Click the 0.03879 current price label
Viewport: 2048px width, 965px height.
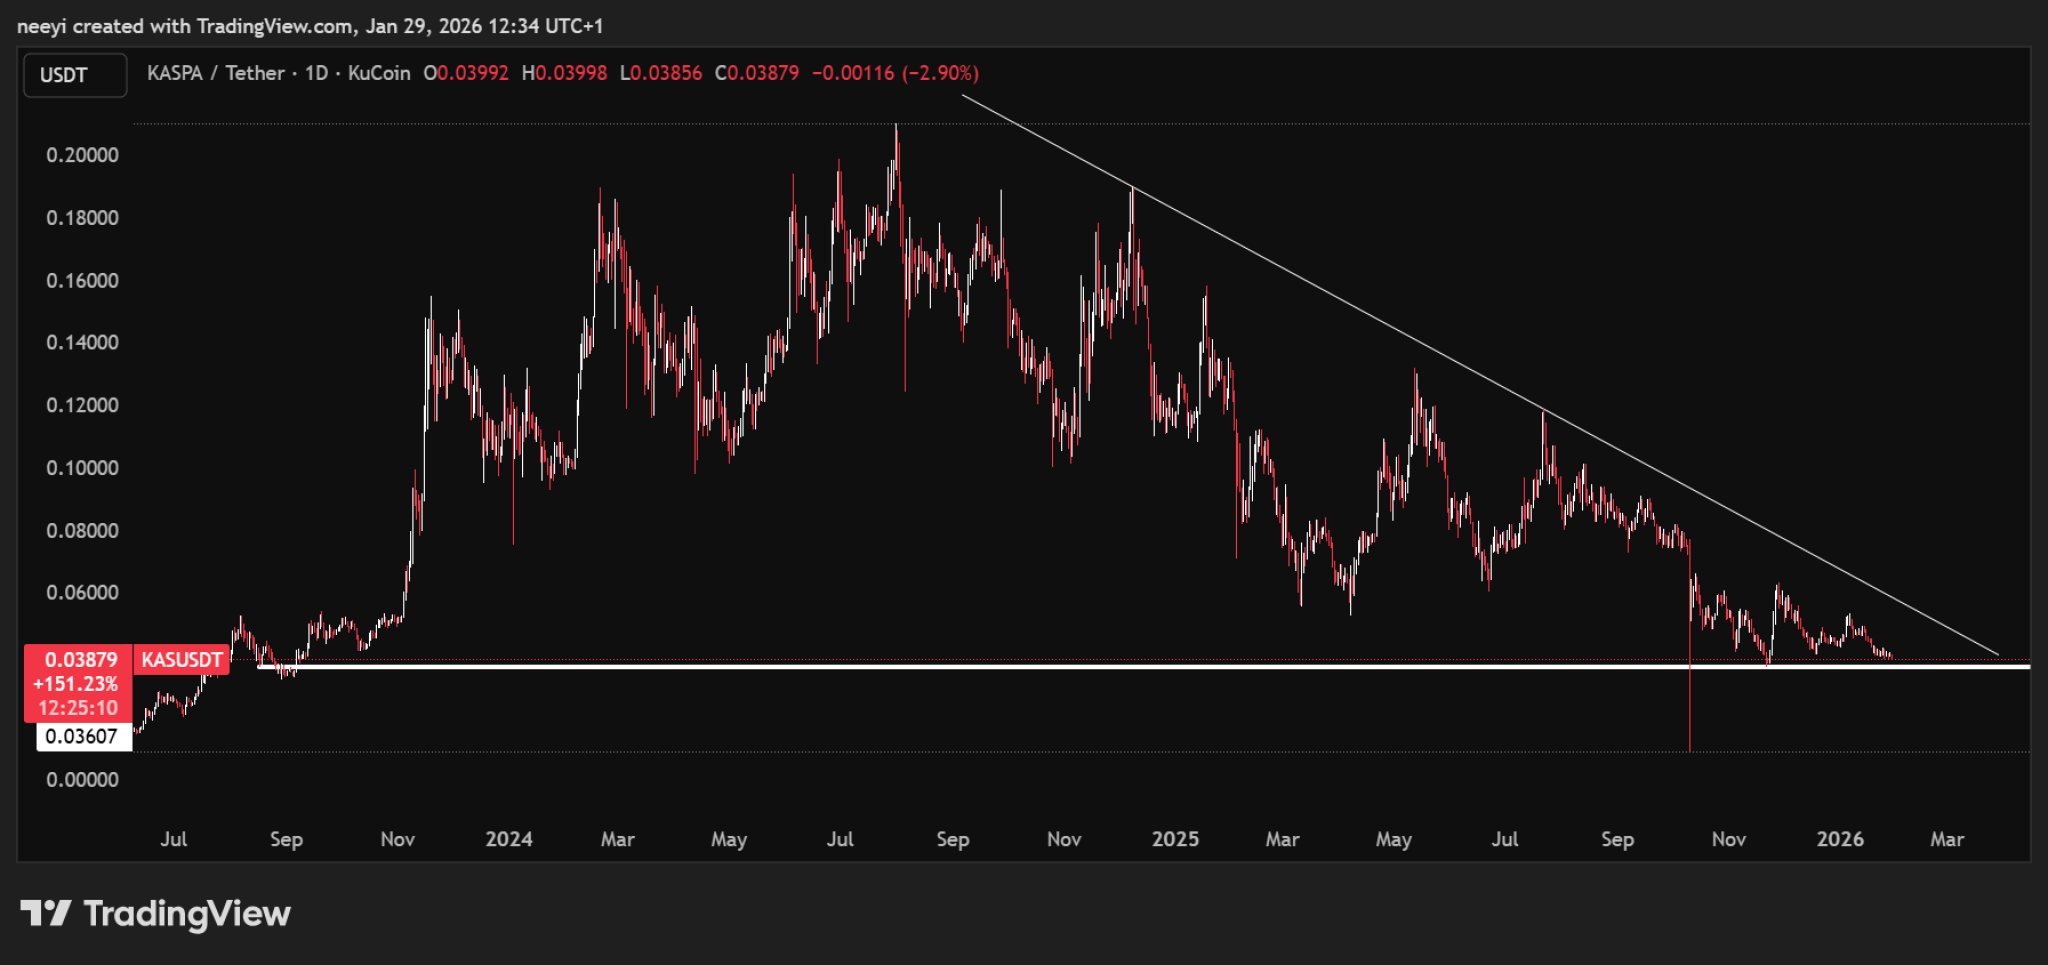[80, 660]
